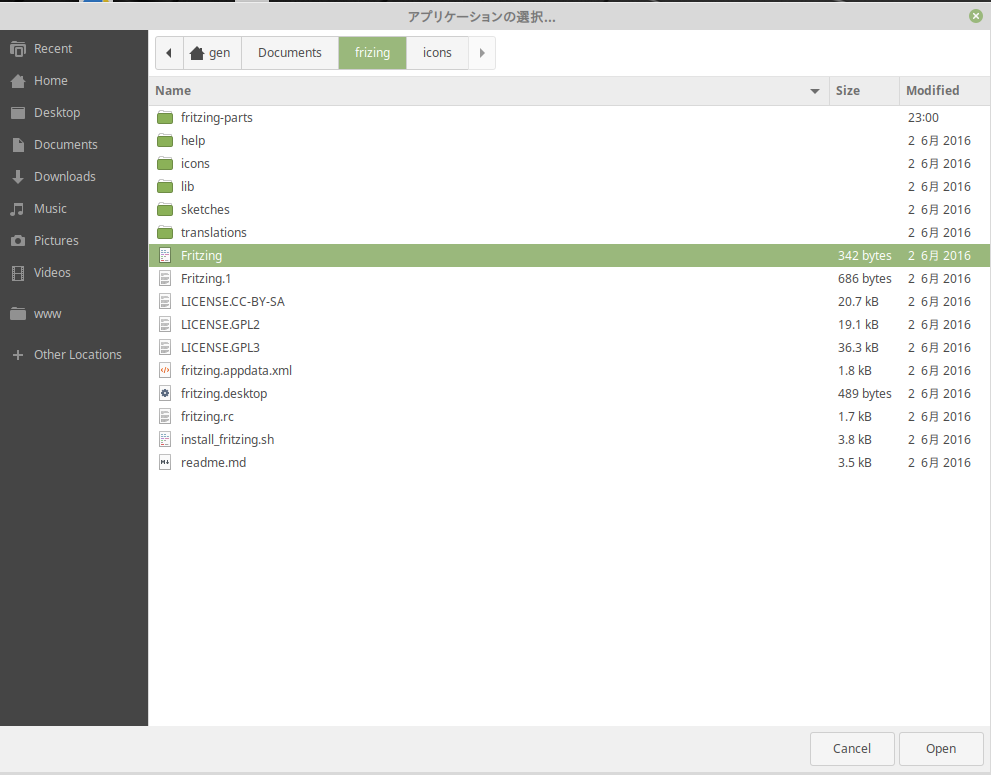Sort by the Modified column header

[944, 91]
